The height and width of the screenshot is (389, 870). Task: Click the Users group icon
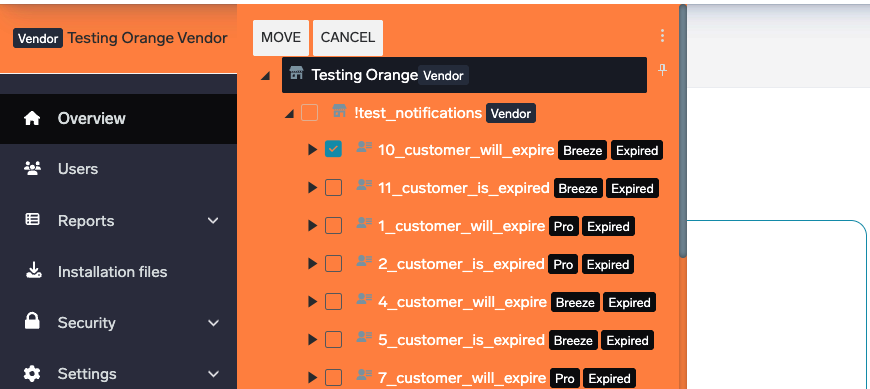pyautogui.click(x=32, y=168)
